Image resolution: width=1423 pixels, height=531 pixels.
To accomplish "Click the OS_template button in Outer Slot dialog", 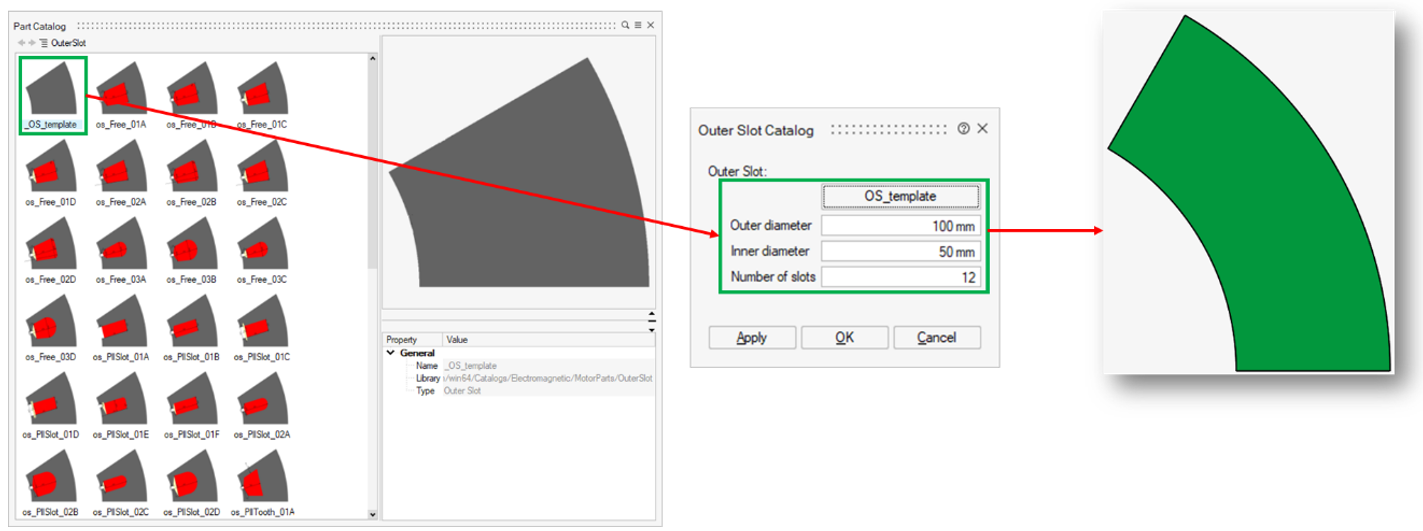I will [900, 196].
